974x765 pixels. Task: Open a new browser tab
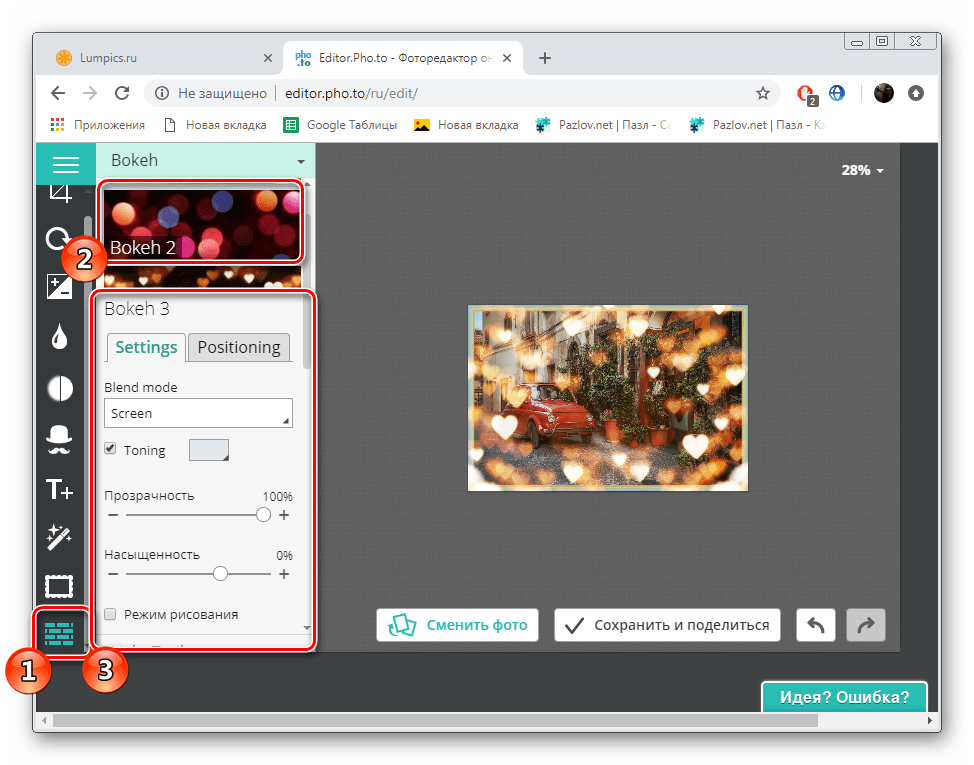click(x=545, y=58)
